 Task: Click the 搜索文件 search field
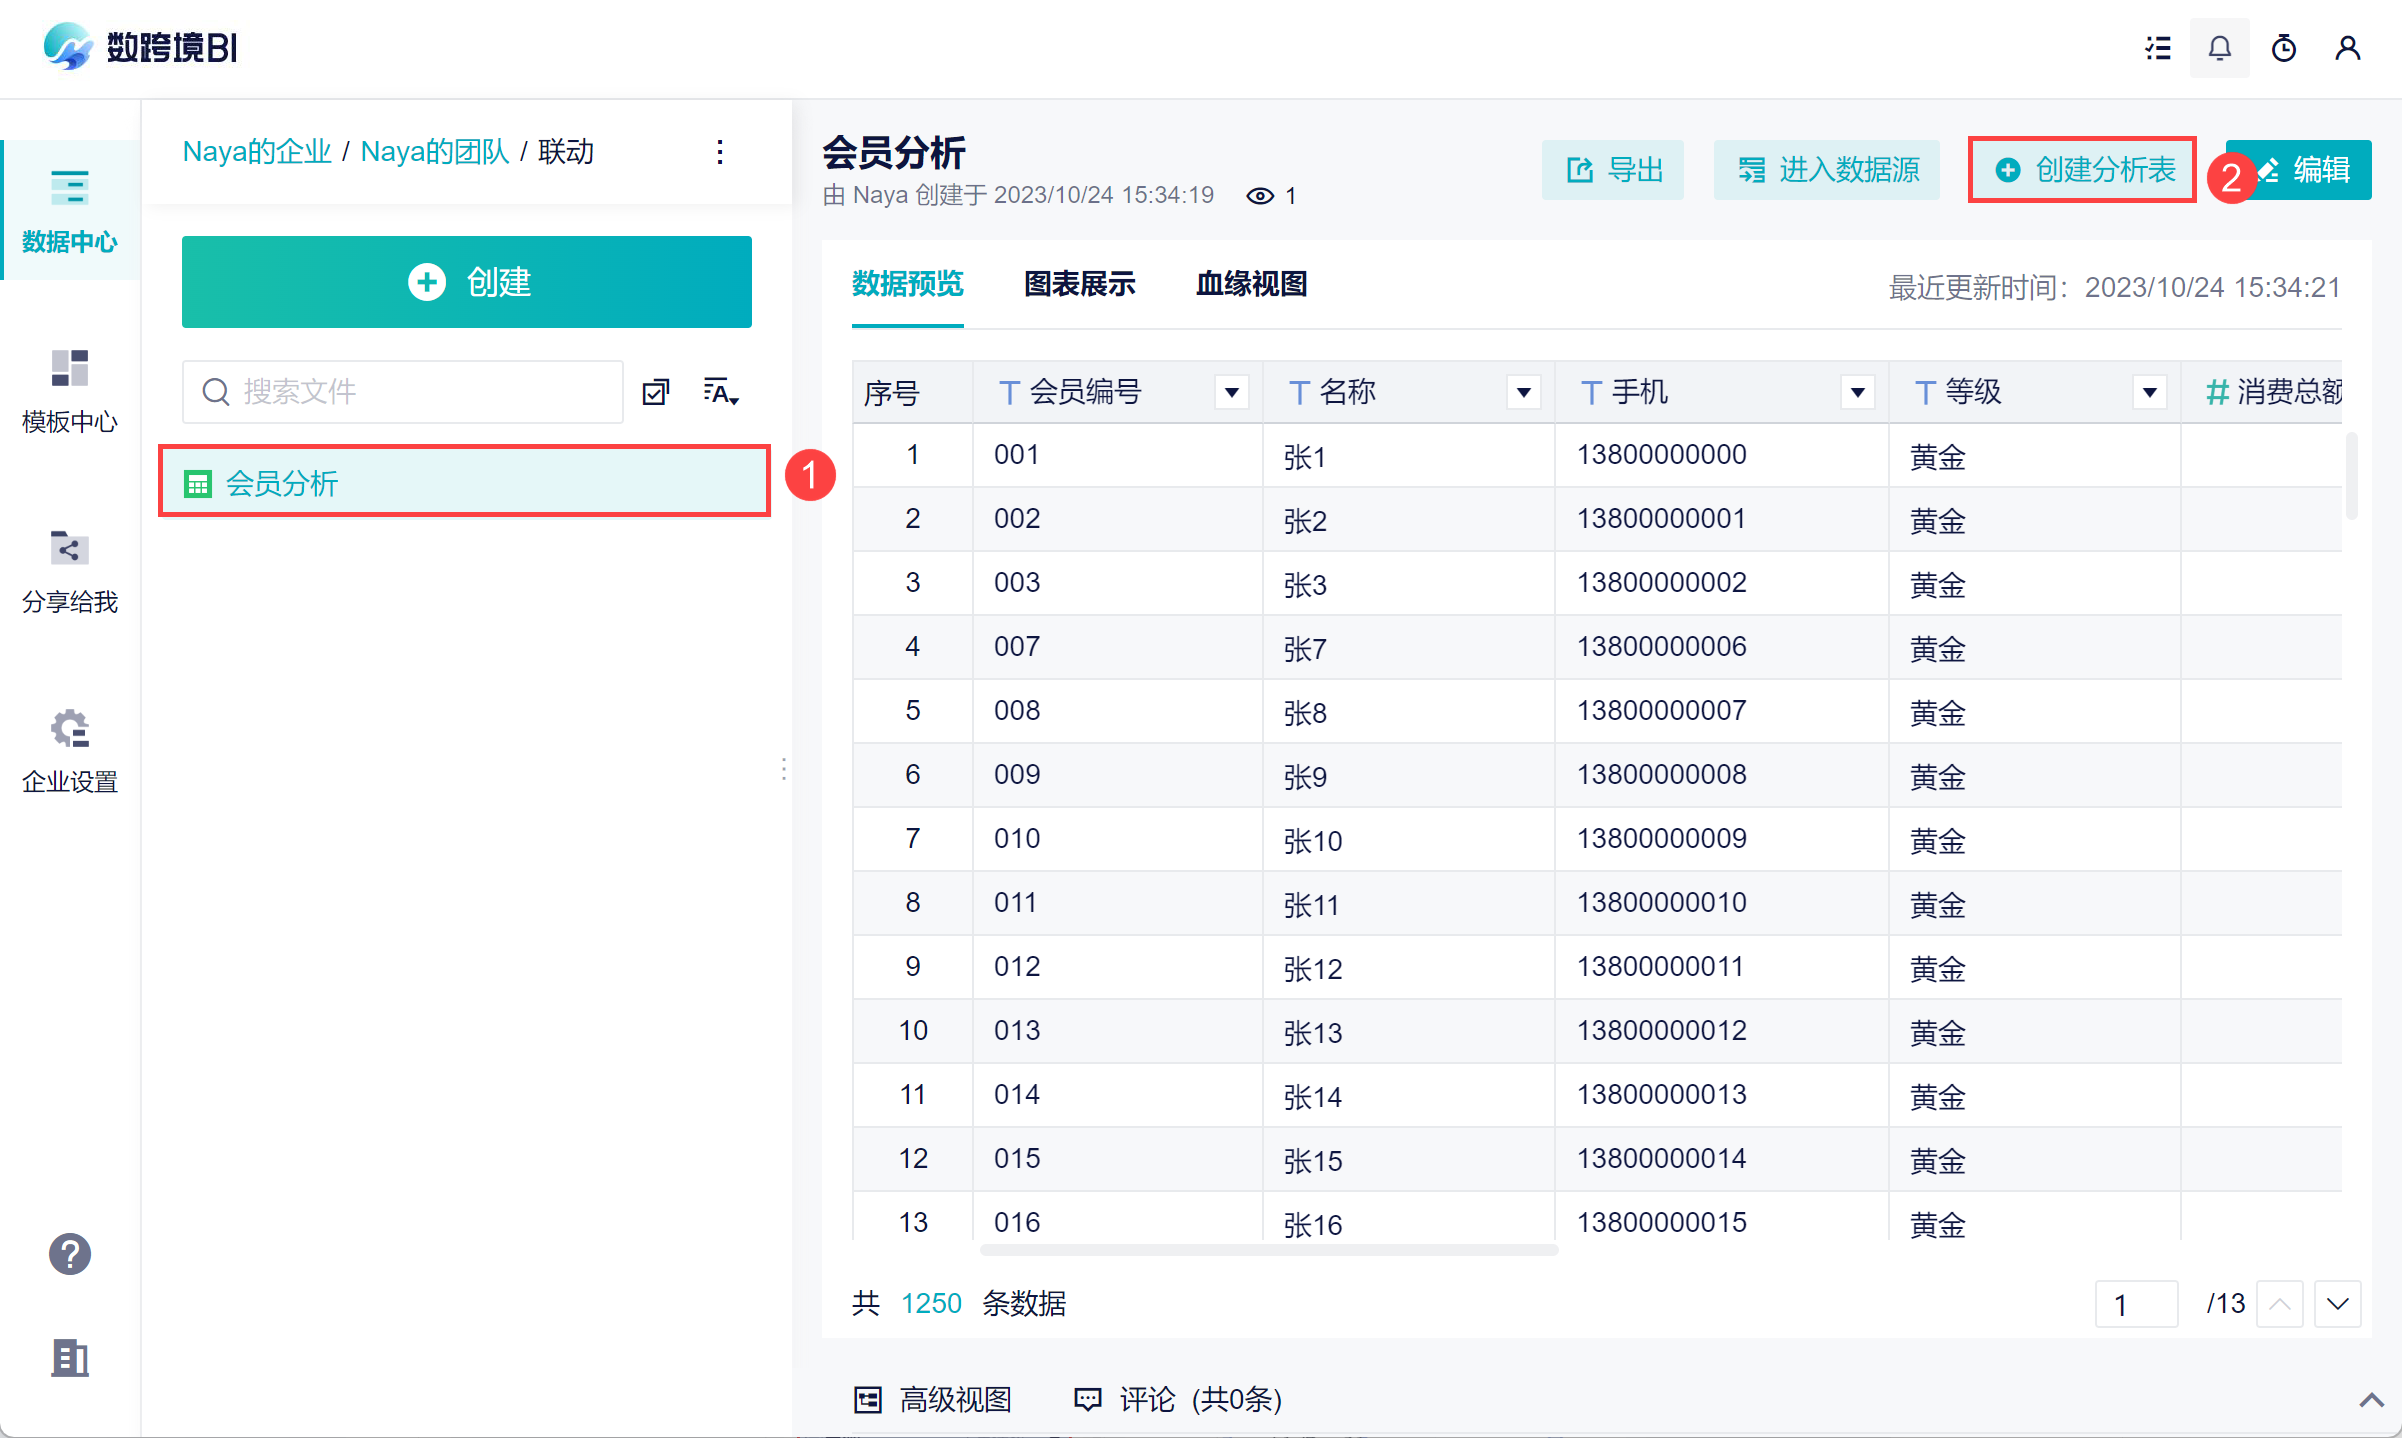tap(402, 392)
